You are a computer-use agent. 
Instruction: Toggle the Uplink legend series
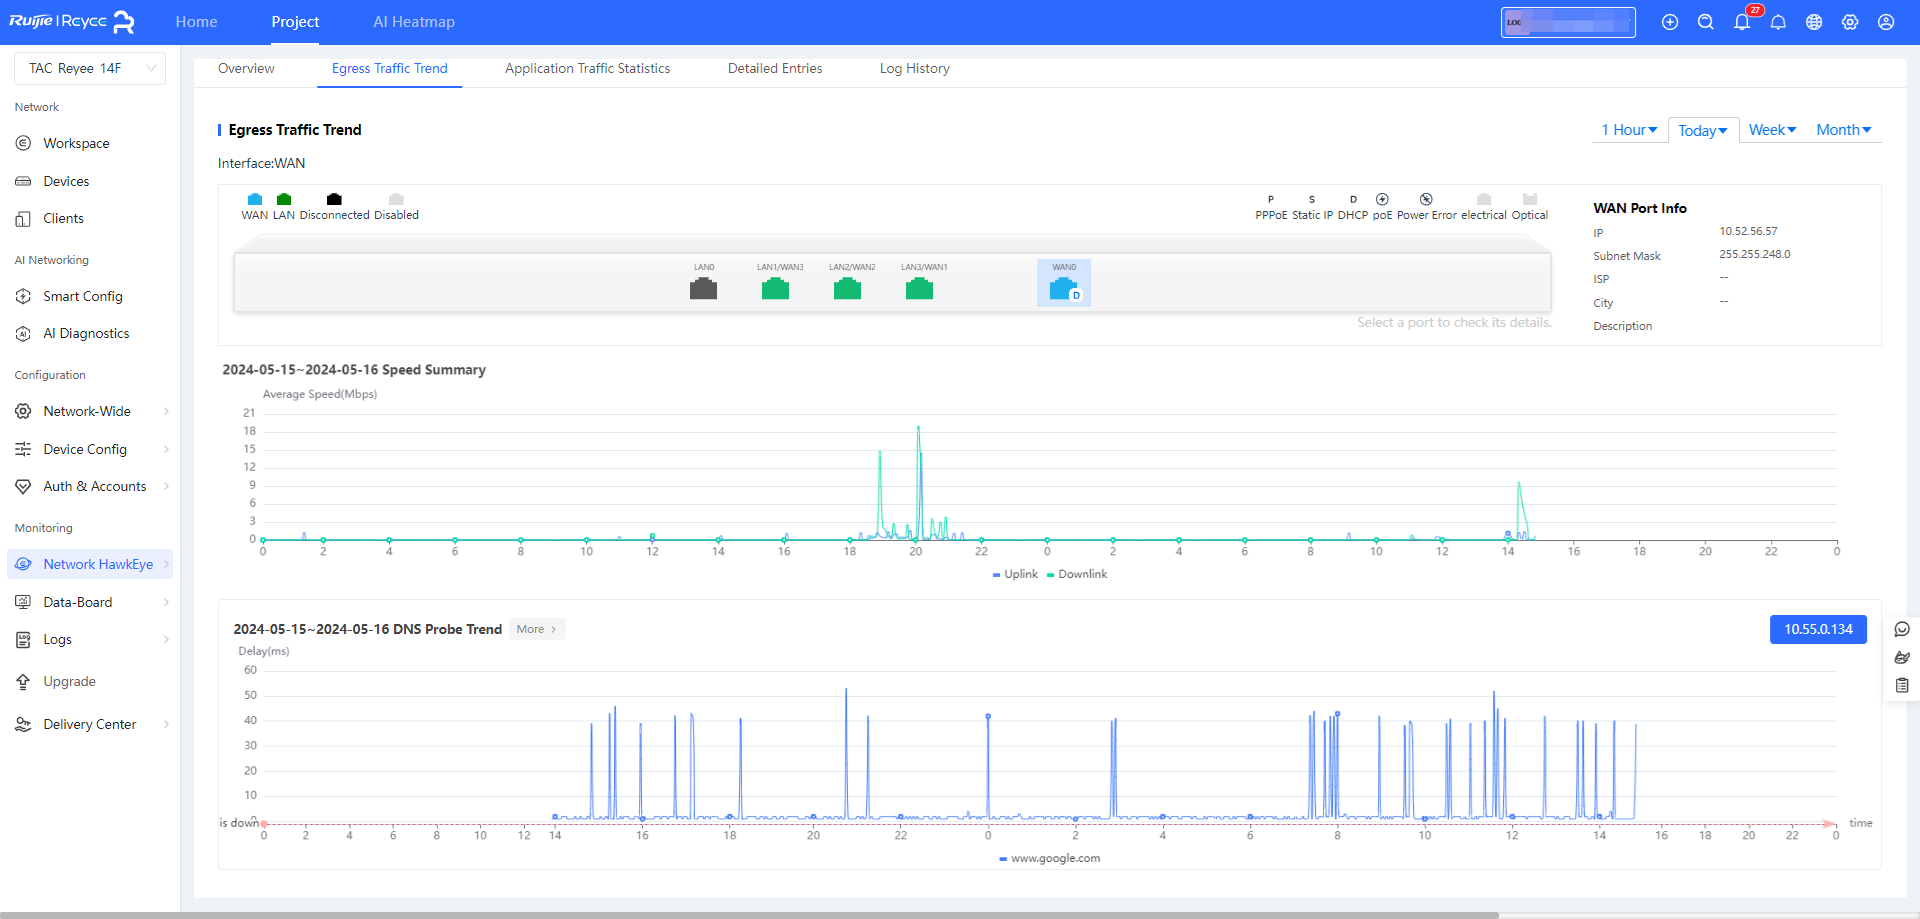[x=1015, y=574]
